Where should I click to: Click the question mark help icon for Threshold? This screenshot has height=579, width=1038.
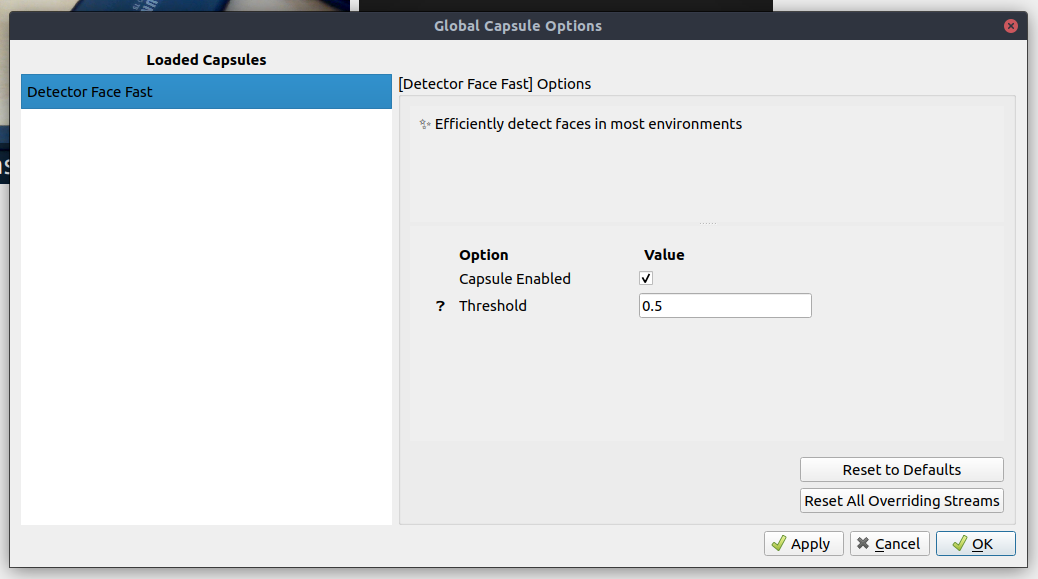[x=440, y=306]
